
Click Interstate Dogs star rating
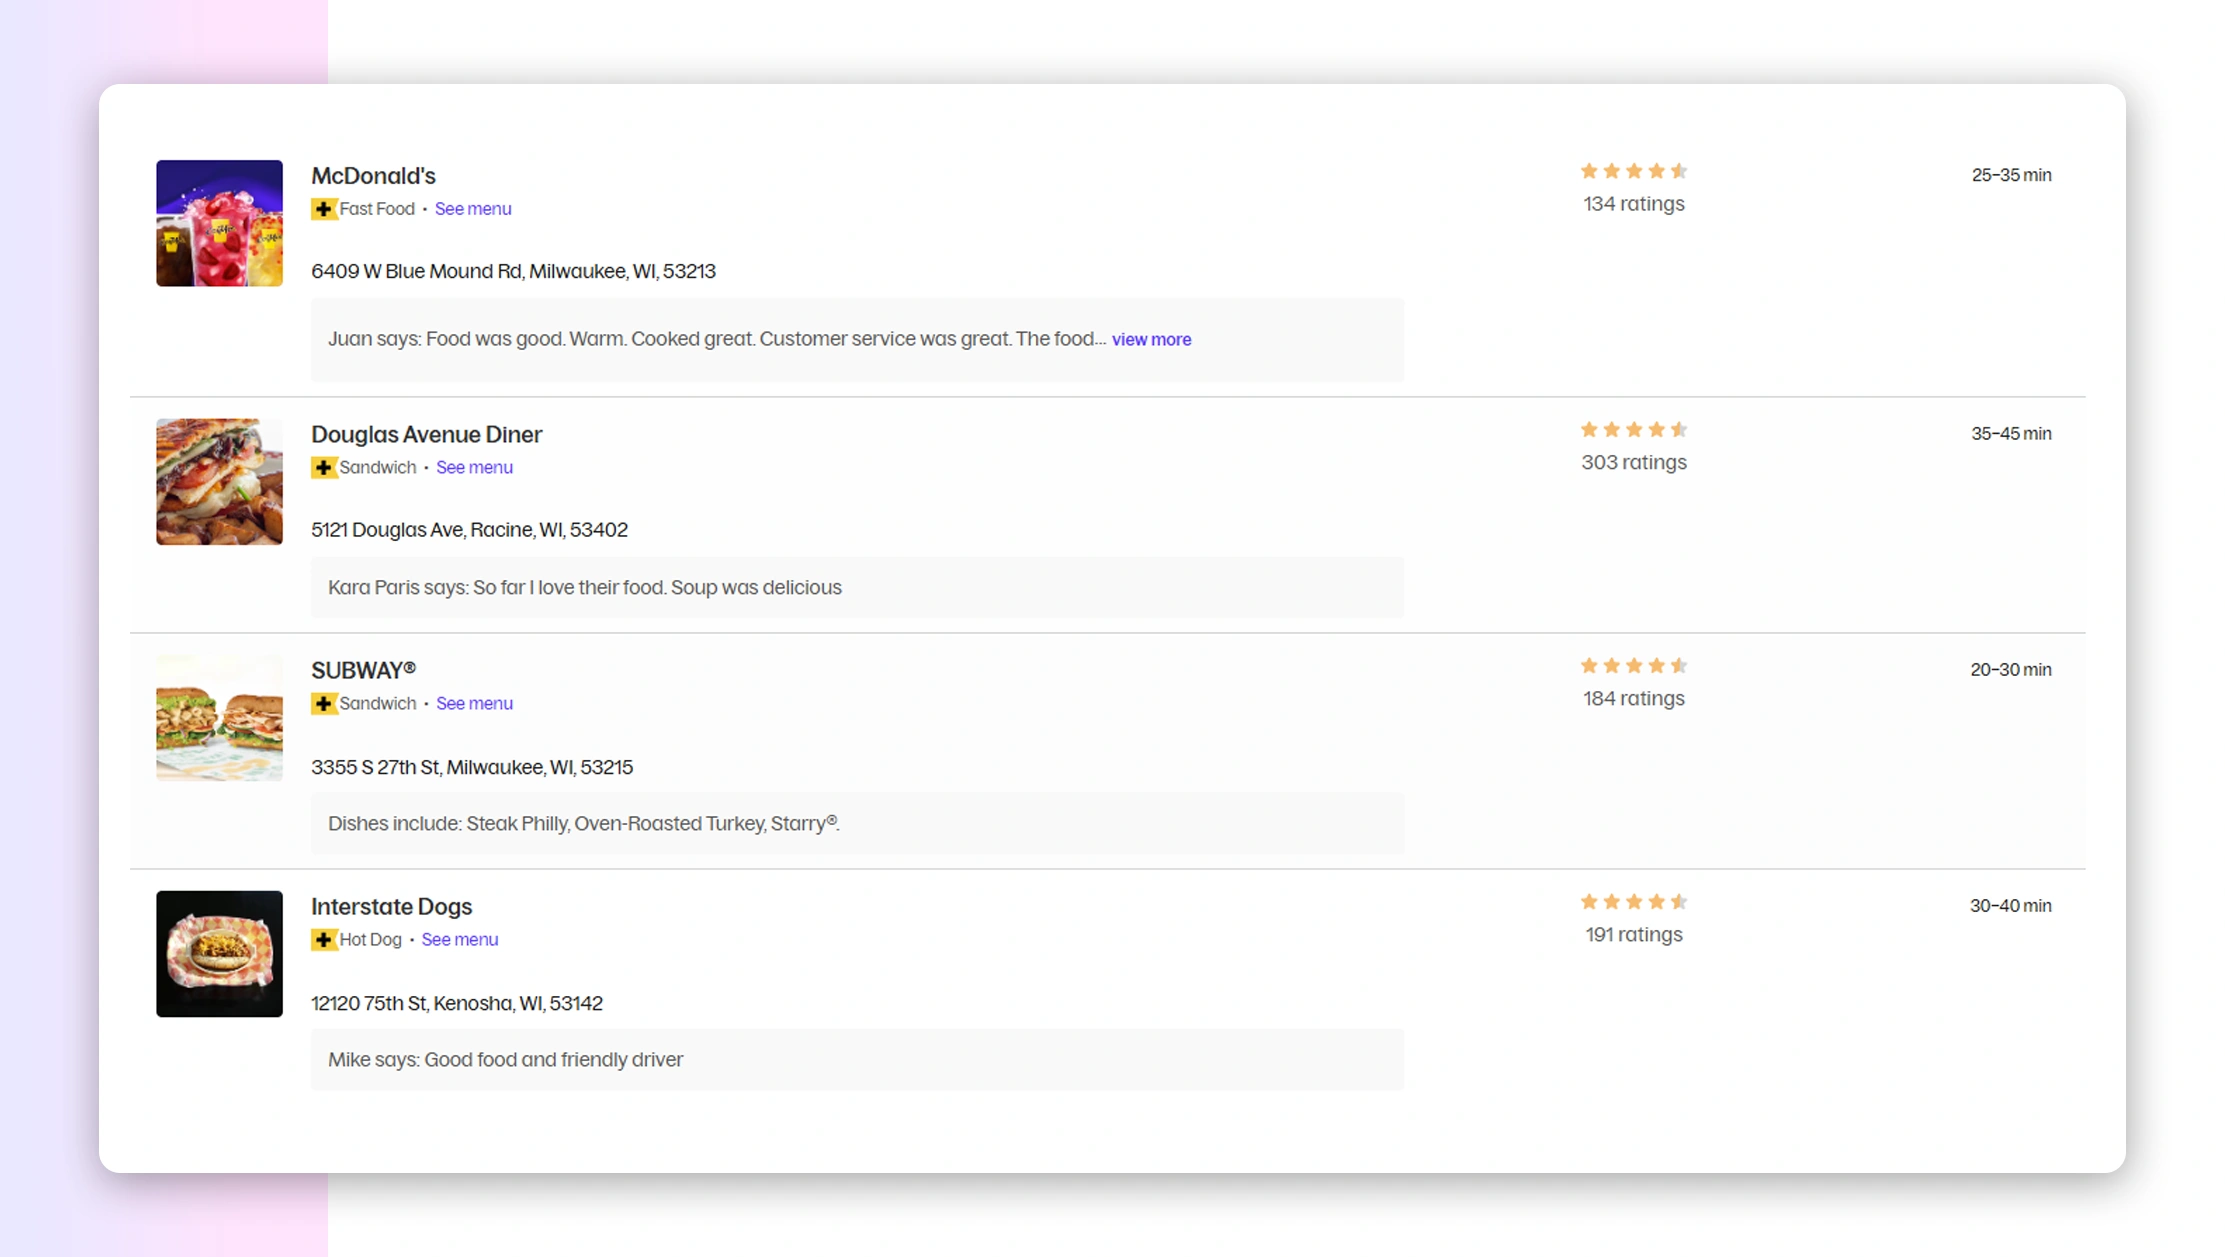pos(1633,902)
